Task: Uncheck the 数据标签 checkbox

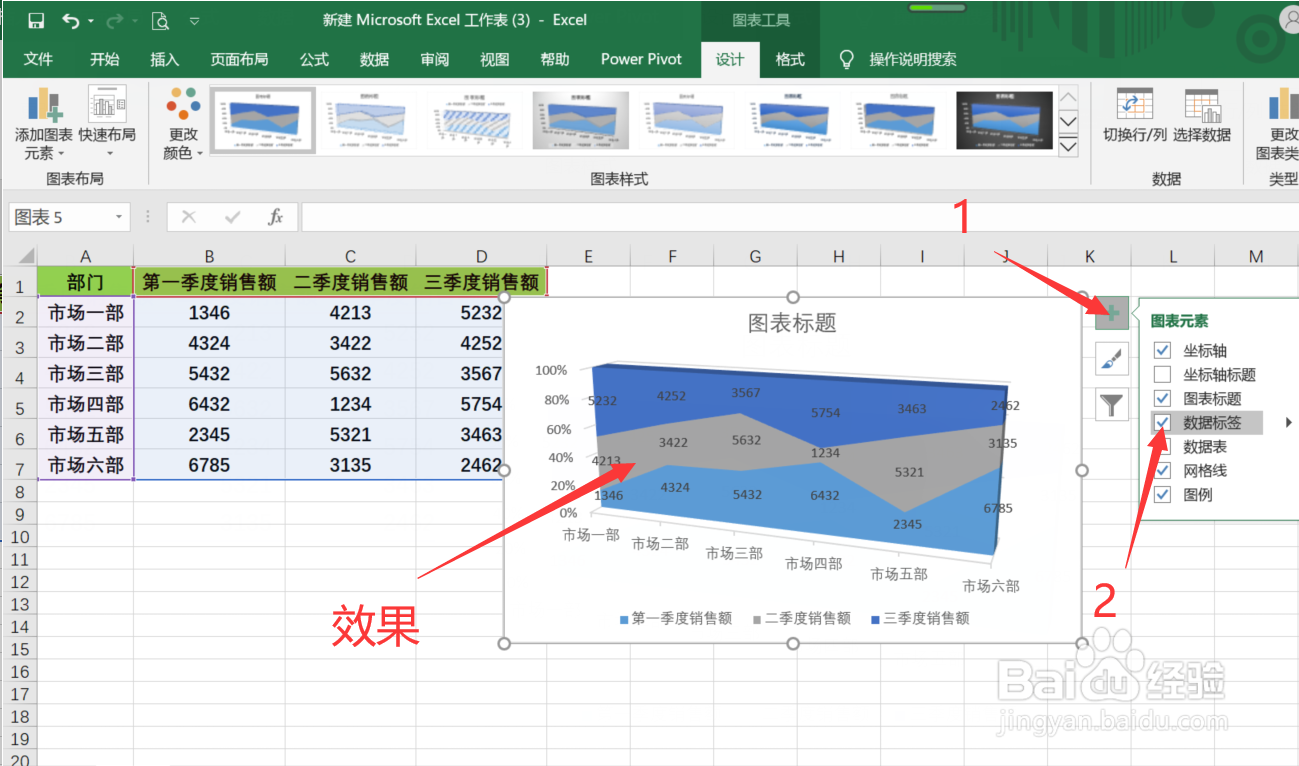Action: pos(1162,422)
